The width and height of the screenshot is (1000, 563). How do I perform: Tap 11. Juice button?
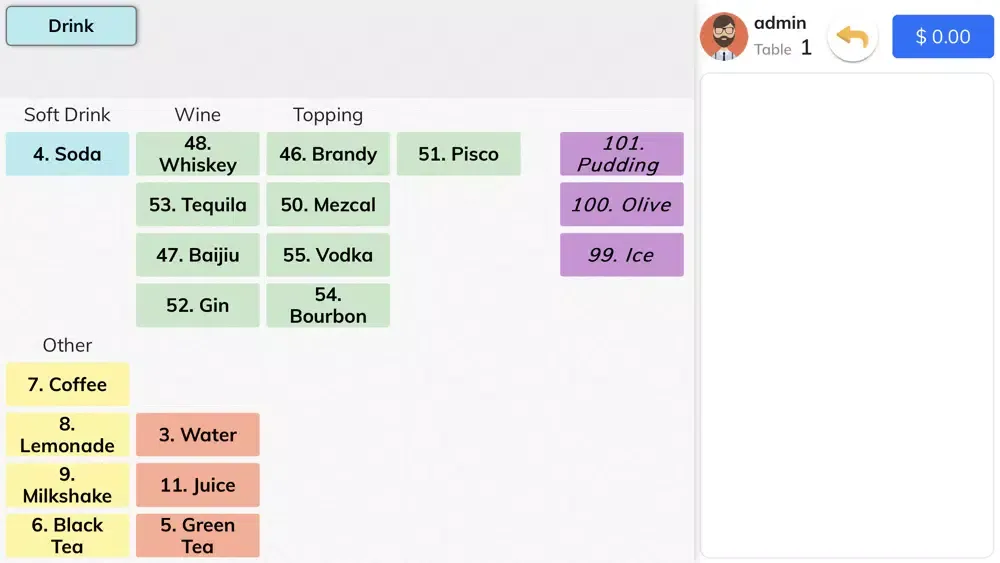point(198,485)
